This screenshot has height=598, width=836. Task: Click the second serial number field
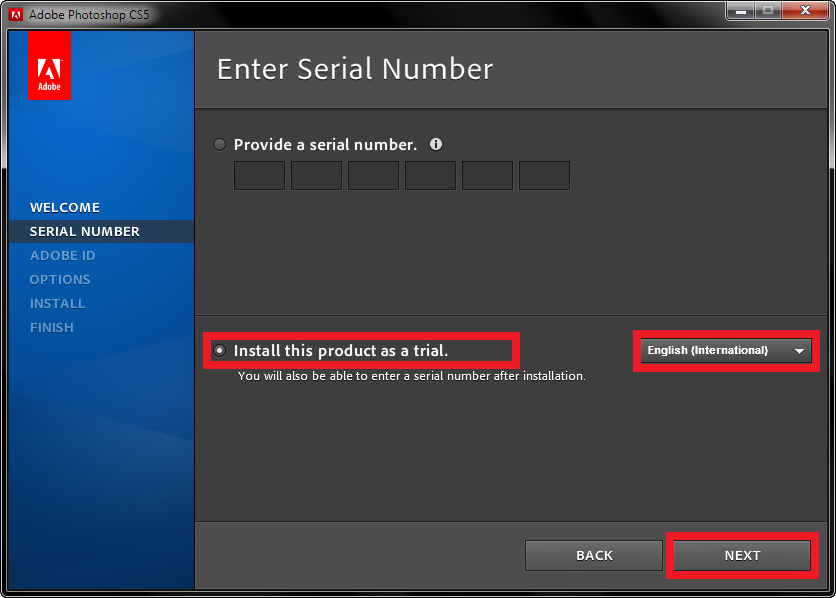pos(316,176)
